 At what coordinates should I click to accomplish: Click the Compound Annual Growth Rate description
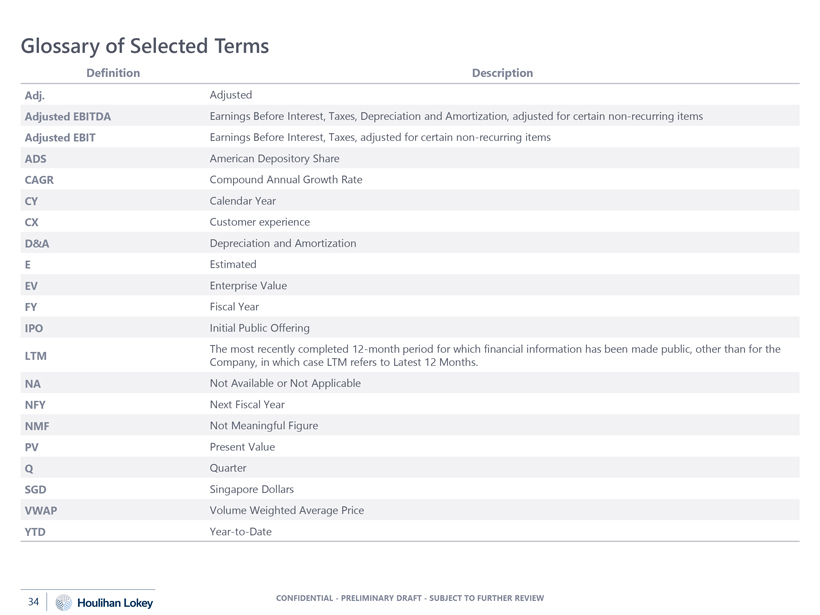pos(286,180)
